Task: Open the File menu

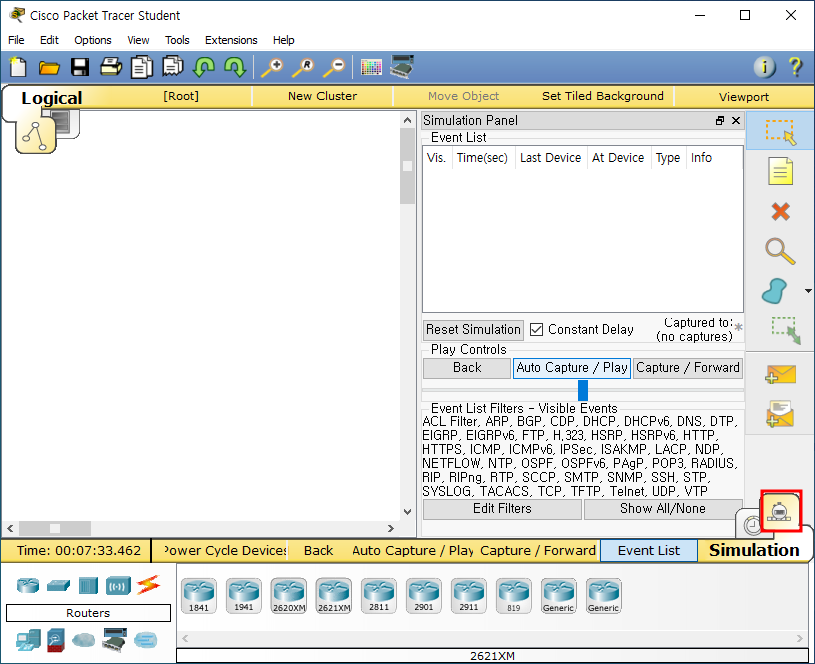Action: click(x=16, y=40)
